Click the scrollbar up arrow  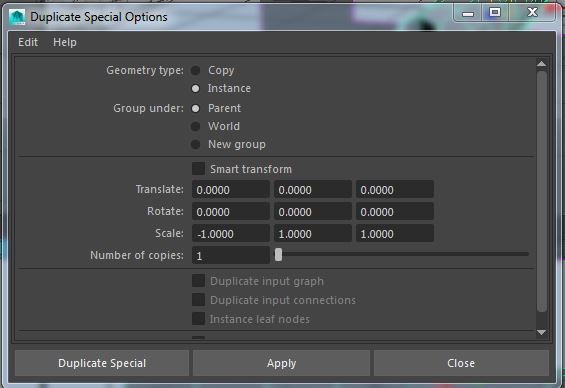pyautogui.click(x=541, y=64)
